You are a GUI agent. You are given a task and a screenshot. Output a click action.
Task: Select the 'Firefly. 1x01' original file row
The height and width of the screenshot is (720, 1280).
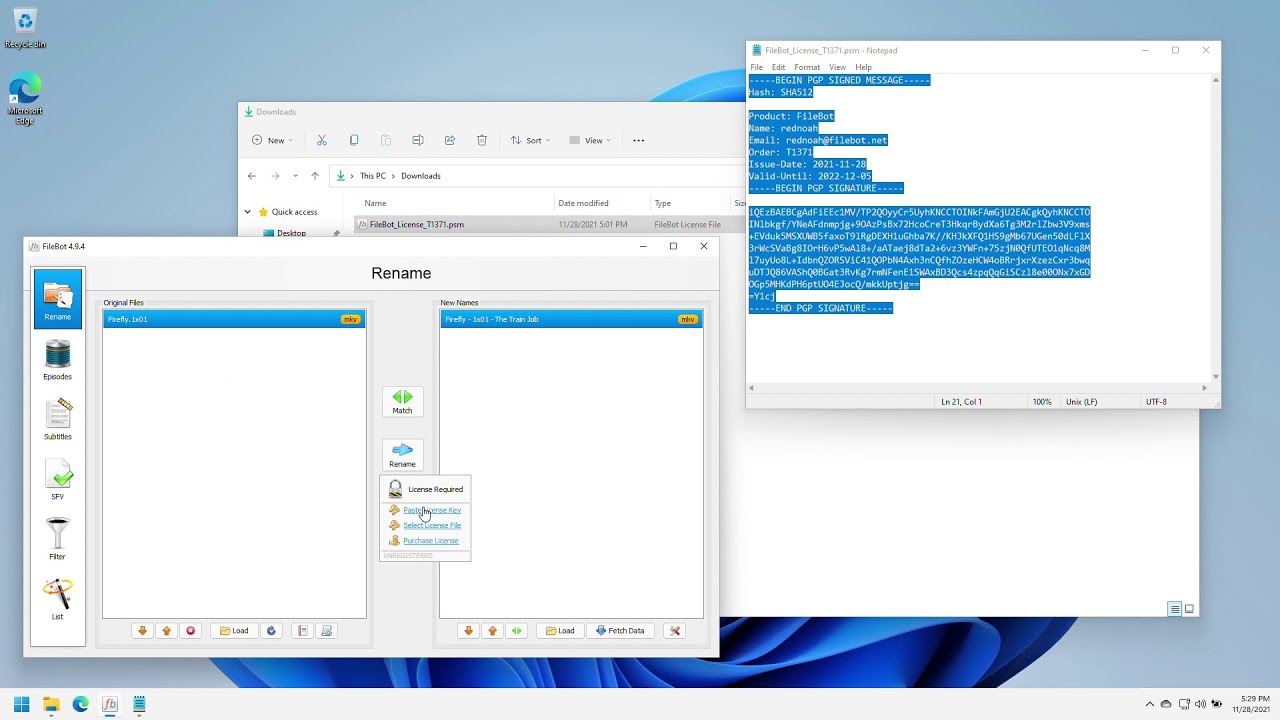pyautogui.click(x=234, y=319)
